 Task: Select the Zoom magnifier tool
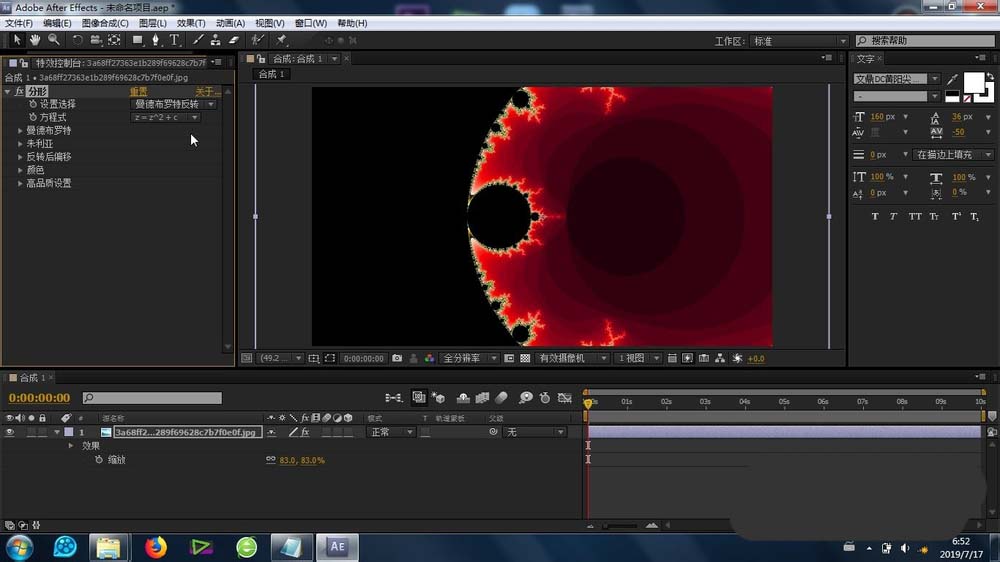point(53,40)
